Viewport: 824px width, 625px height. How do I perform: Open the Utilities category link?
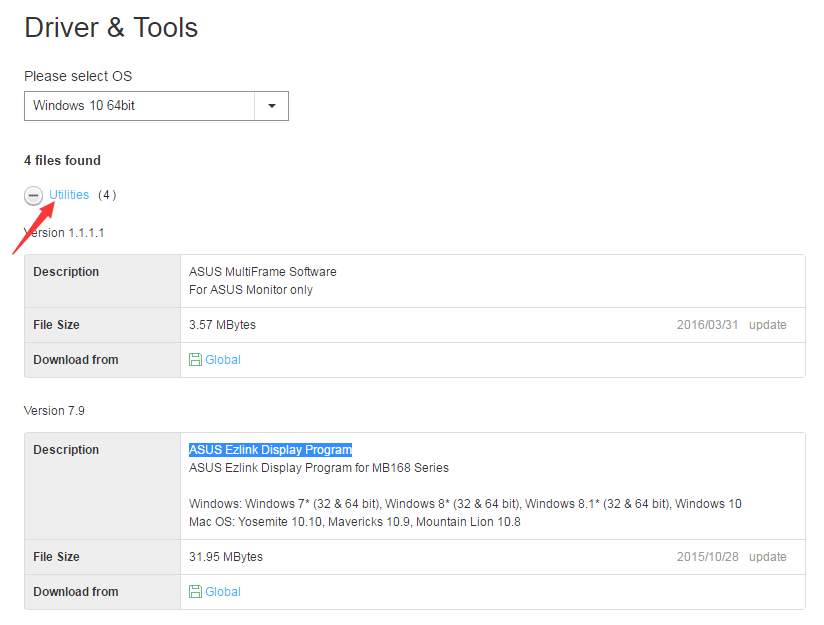pos(69,194)
